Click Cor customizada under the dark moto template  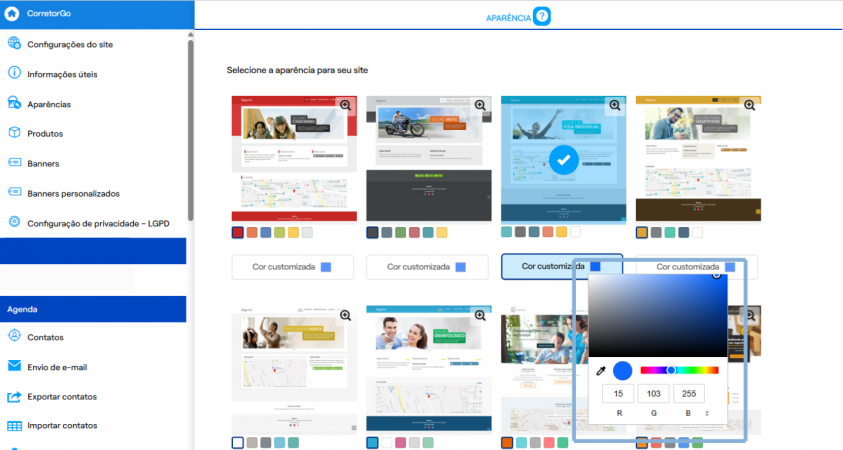(x=427, y=267)
